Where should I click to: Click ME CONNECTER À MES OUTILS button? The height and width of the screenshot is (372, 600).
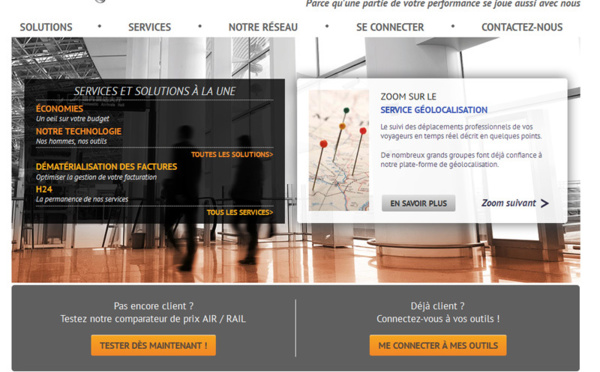tap(438, 345)
